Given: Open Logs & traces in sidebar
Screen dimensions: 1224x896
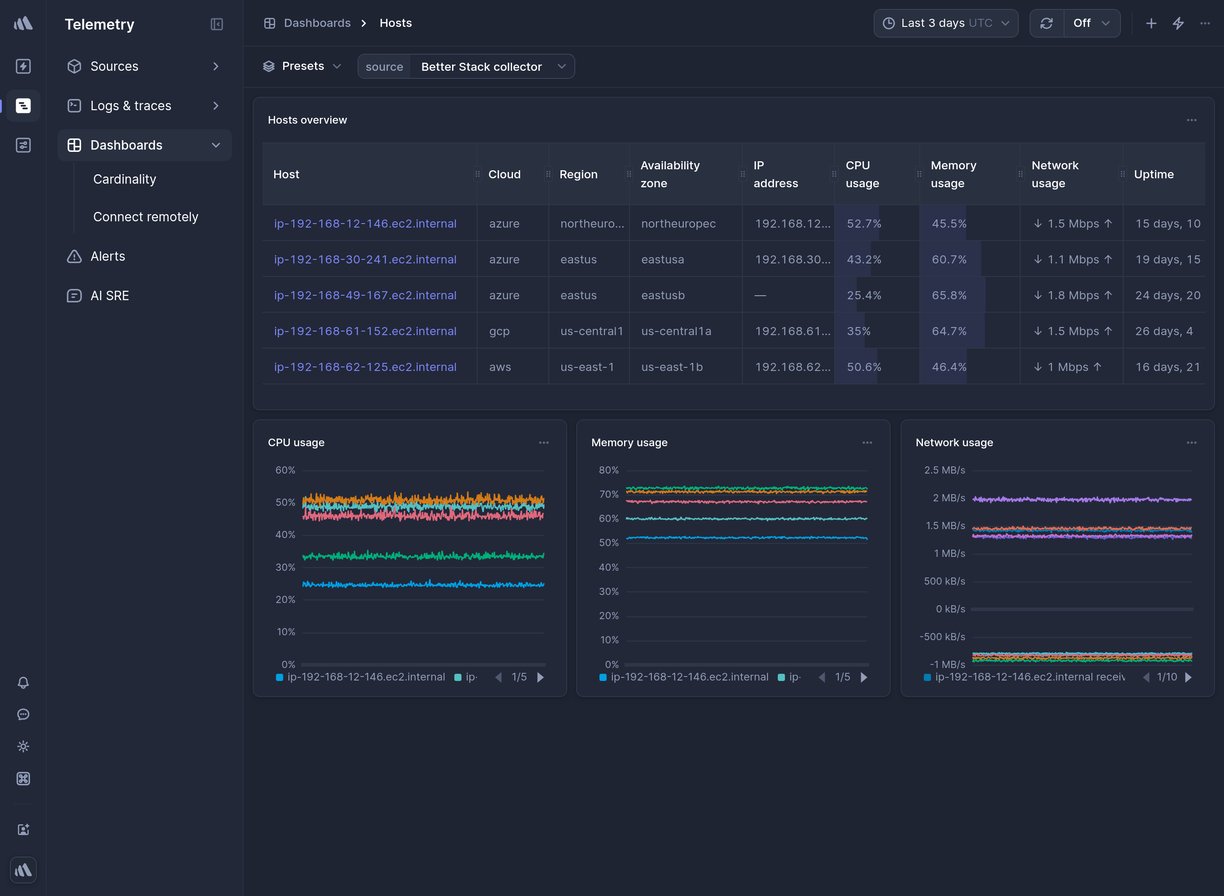Looking at the screenshot, I should point(131,106).
